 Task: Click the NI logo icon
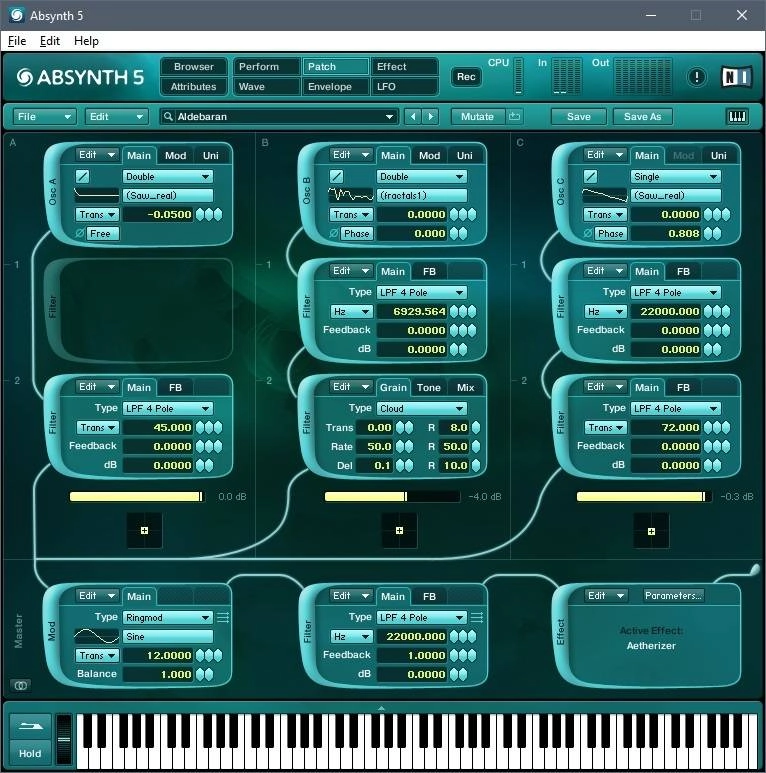[x=736, y=77]
